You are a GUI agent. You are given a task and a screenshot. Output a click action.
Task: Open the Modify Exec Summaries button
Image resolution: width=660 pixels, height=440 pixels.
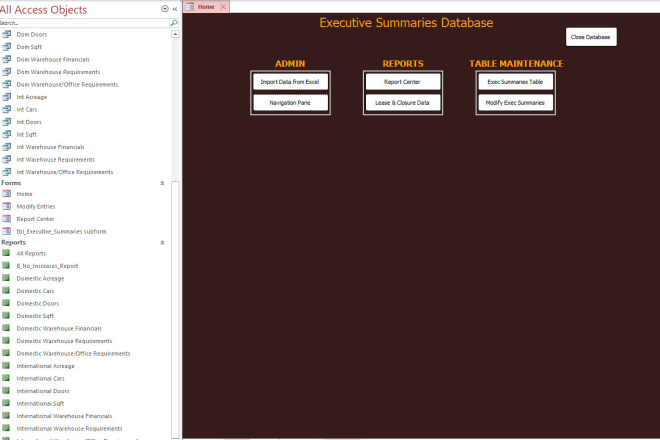pos(515,103)
